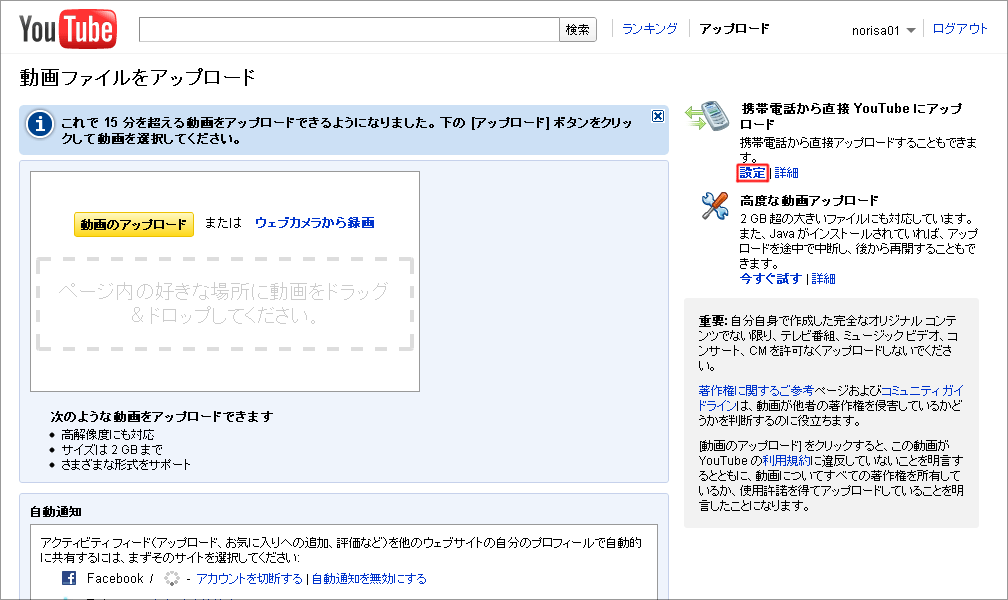Click the mobile phone upload icon
The width and height of the screenshot is (1008, 600).
pyautogui.click(x=706, y=116)
